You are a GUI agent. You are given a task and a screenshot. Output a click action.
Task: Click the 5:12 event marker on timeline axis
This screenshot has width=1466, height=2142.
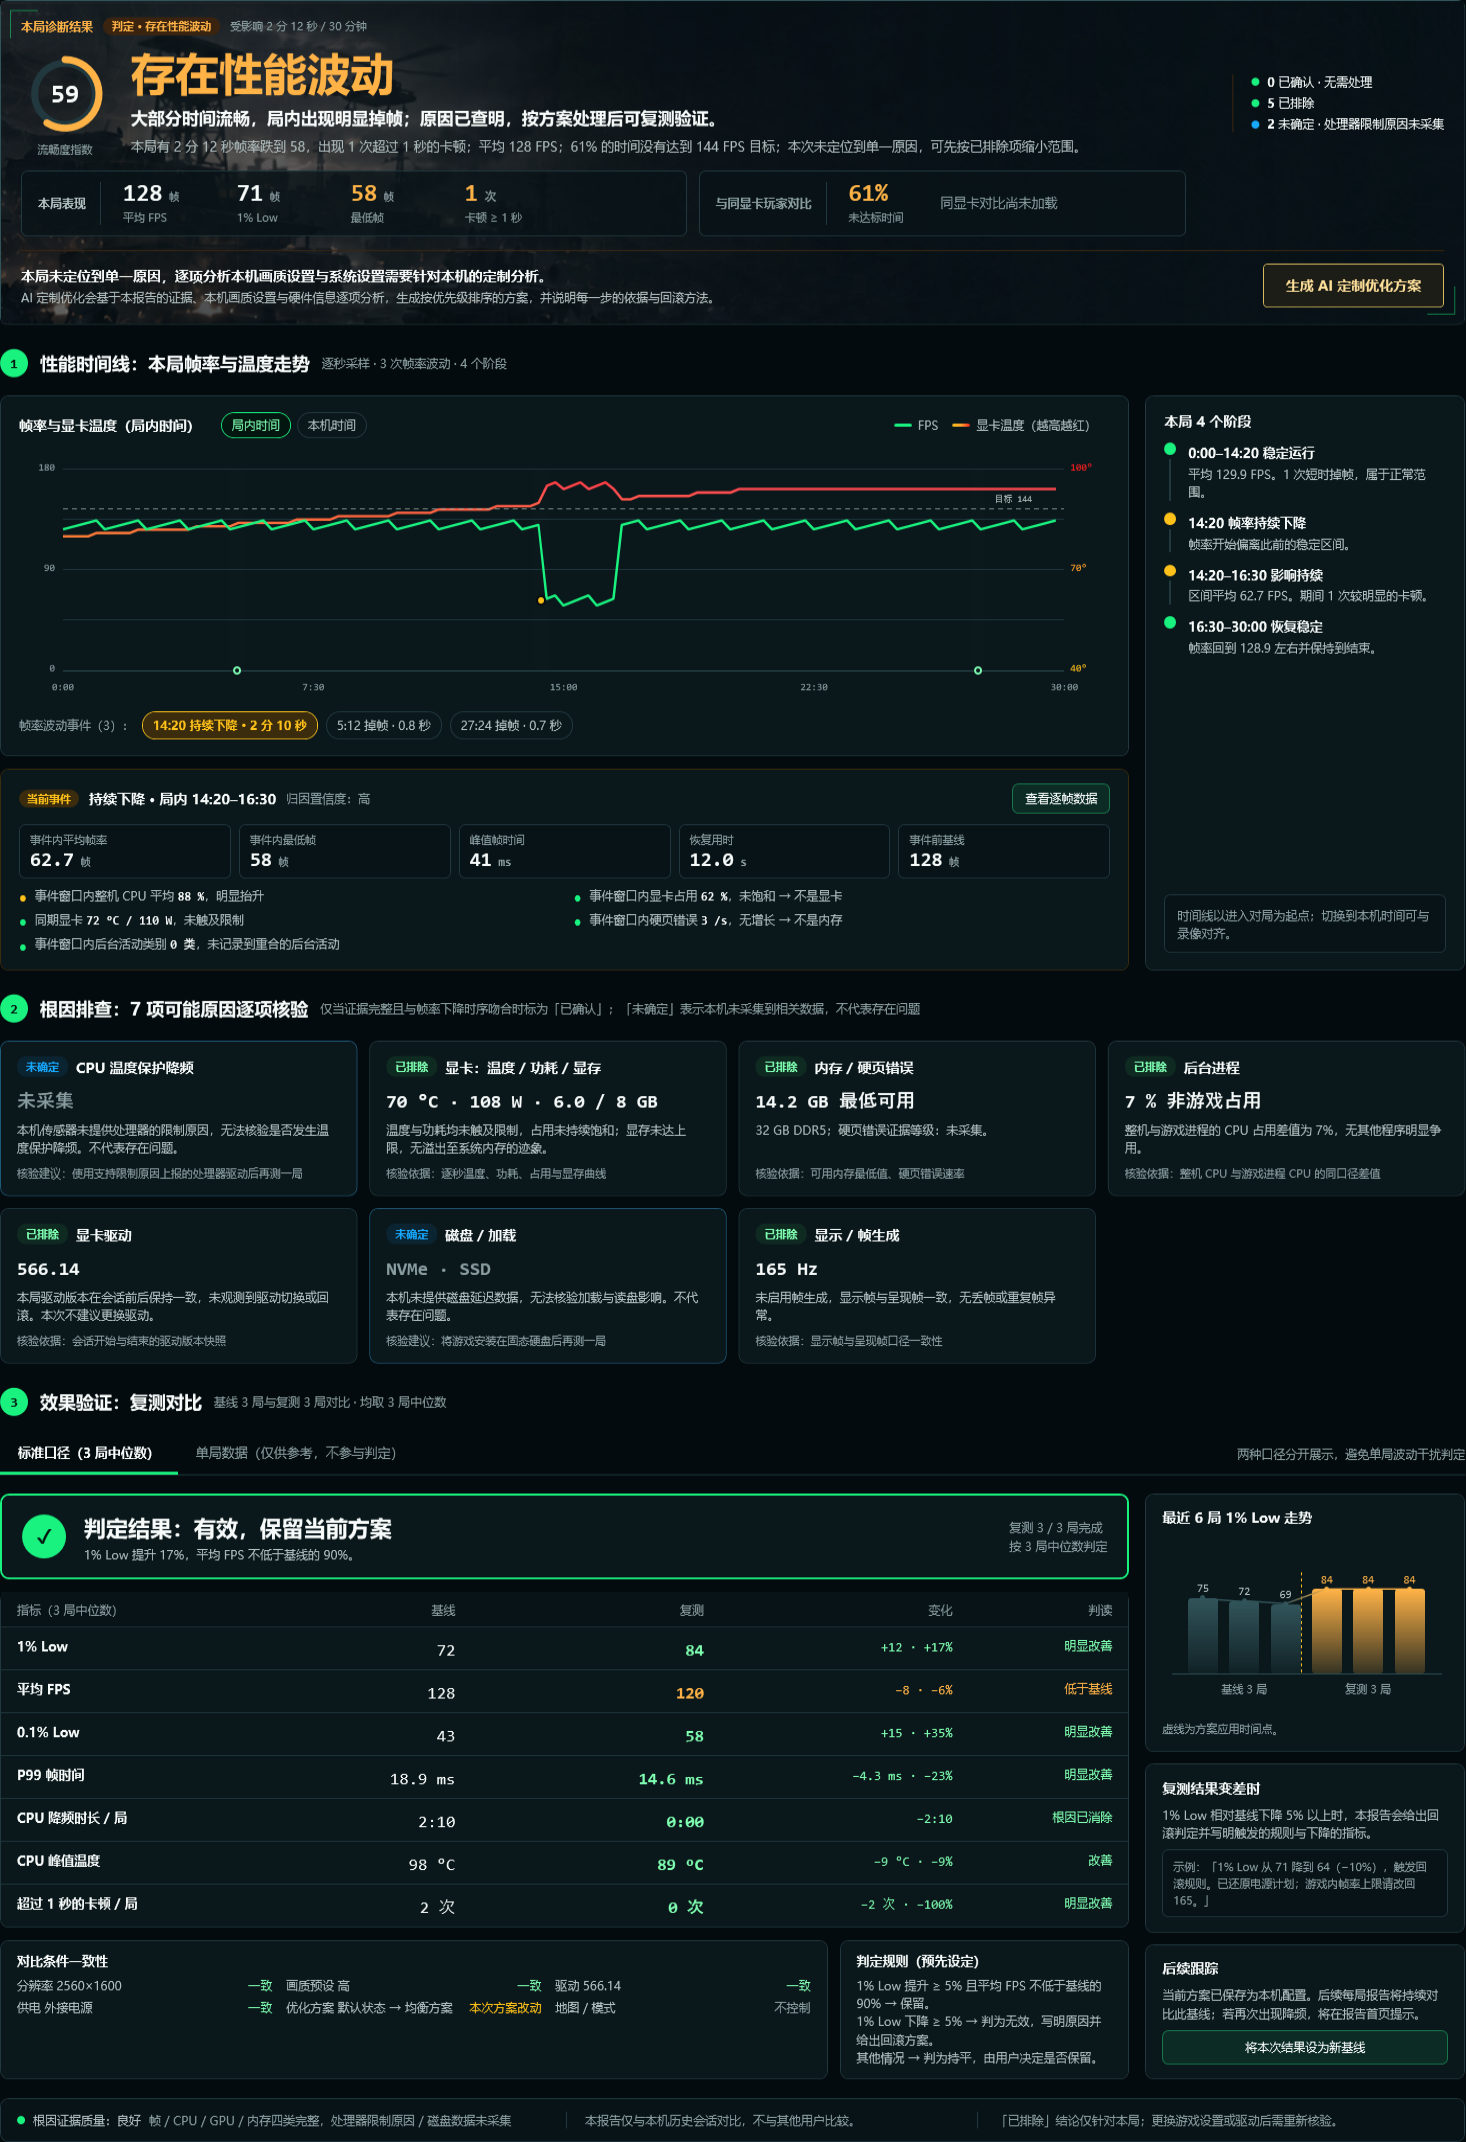pyautogui.click(x=237, y=670)
